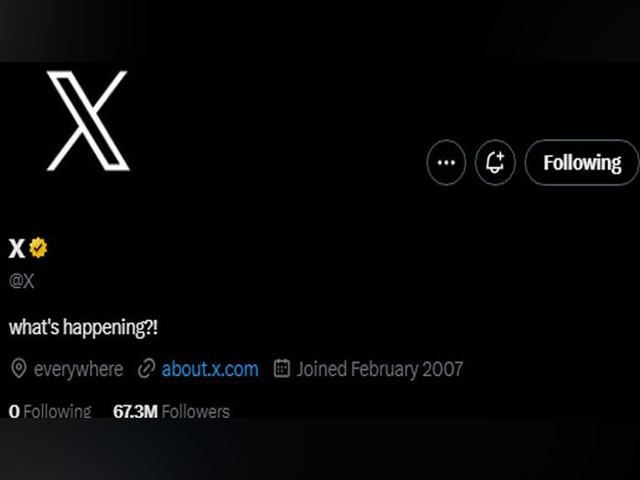This screenshot has width=640, height=480.
Task: Click the gold verified checkmark badge
Action: (38, 247)
